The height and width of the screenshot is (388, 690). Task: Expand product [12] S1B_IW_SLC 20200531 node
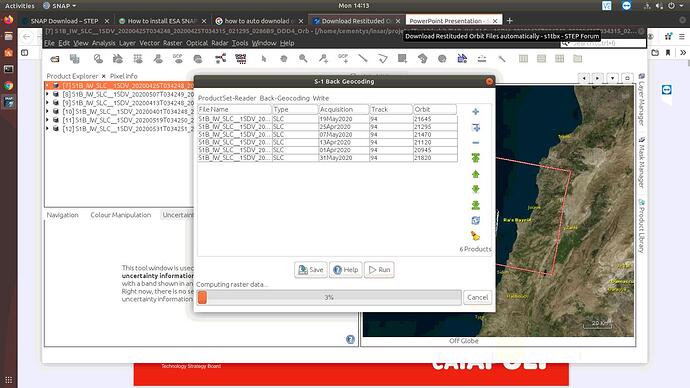click(x=48, y=128)
